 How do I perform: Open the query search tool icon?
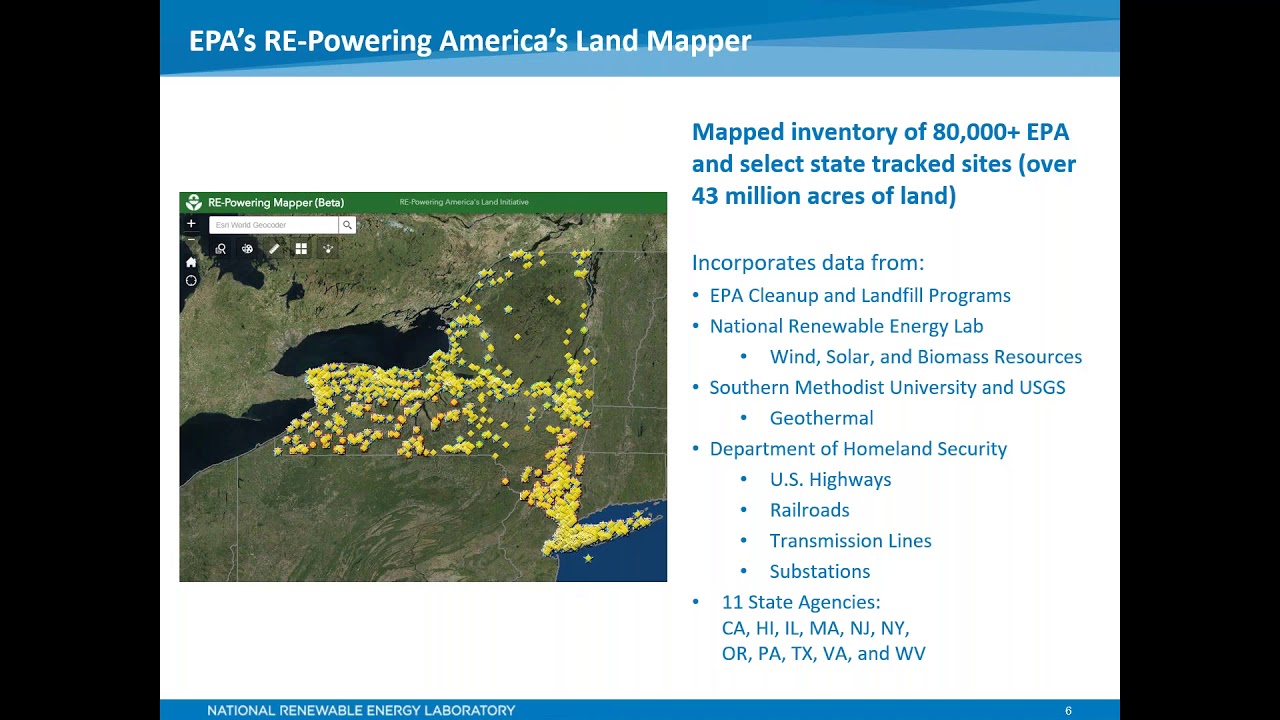(x=221, y=249)
